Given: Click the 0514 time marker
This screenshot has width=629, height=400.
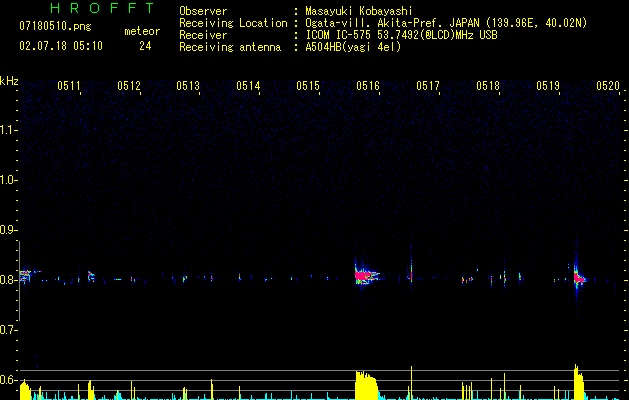Looking at the screenshot, I should 248,86.
